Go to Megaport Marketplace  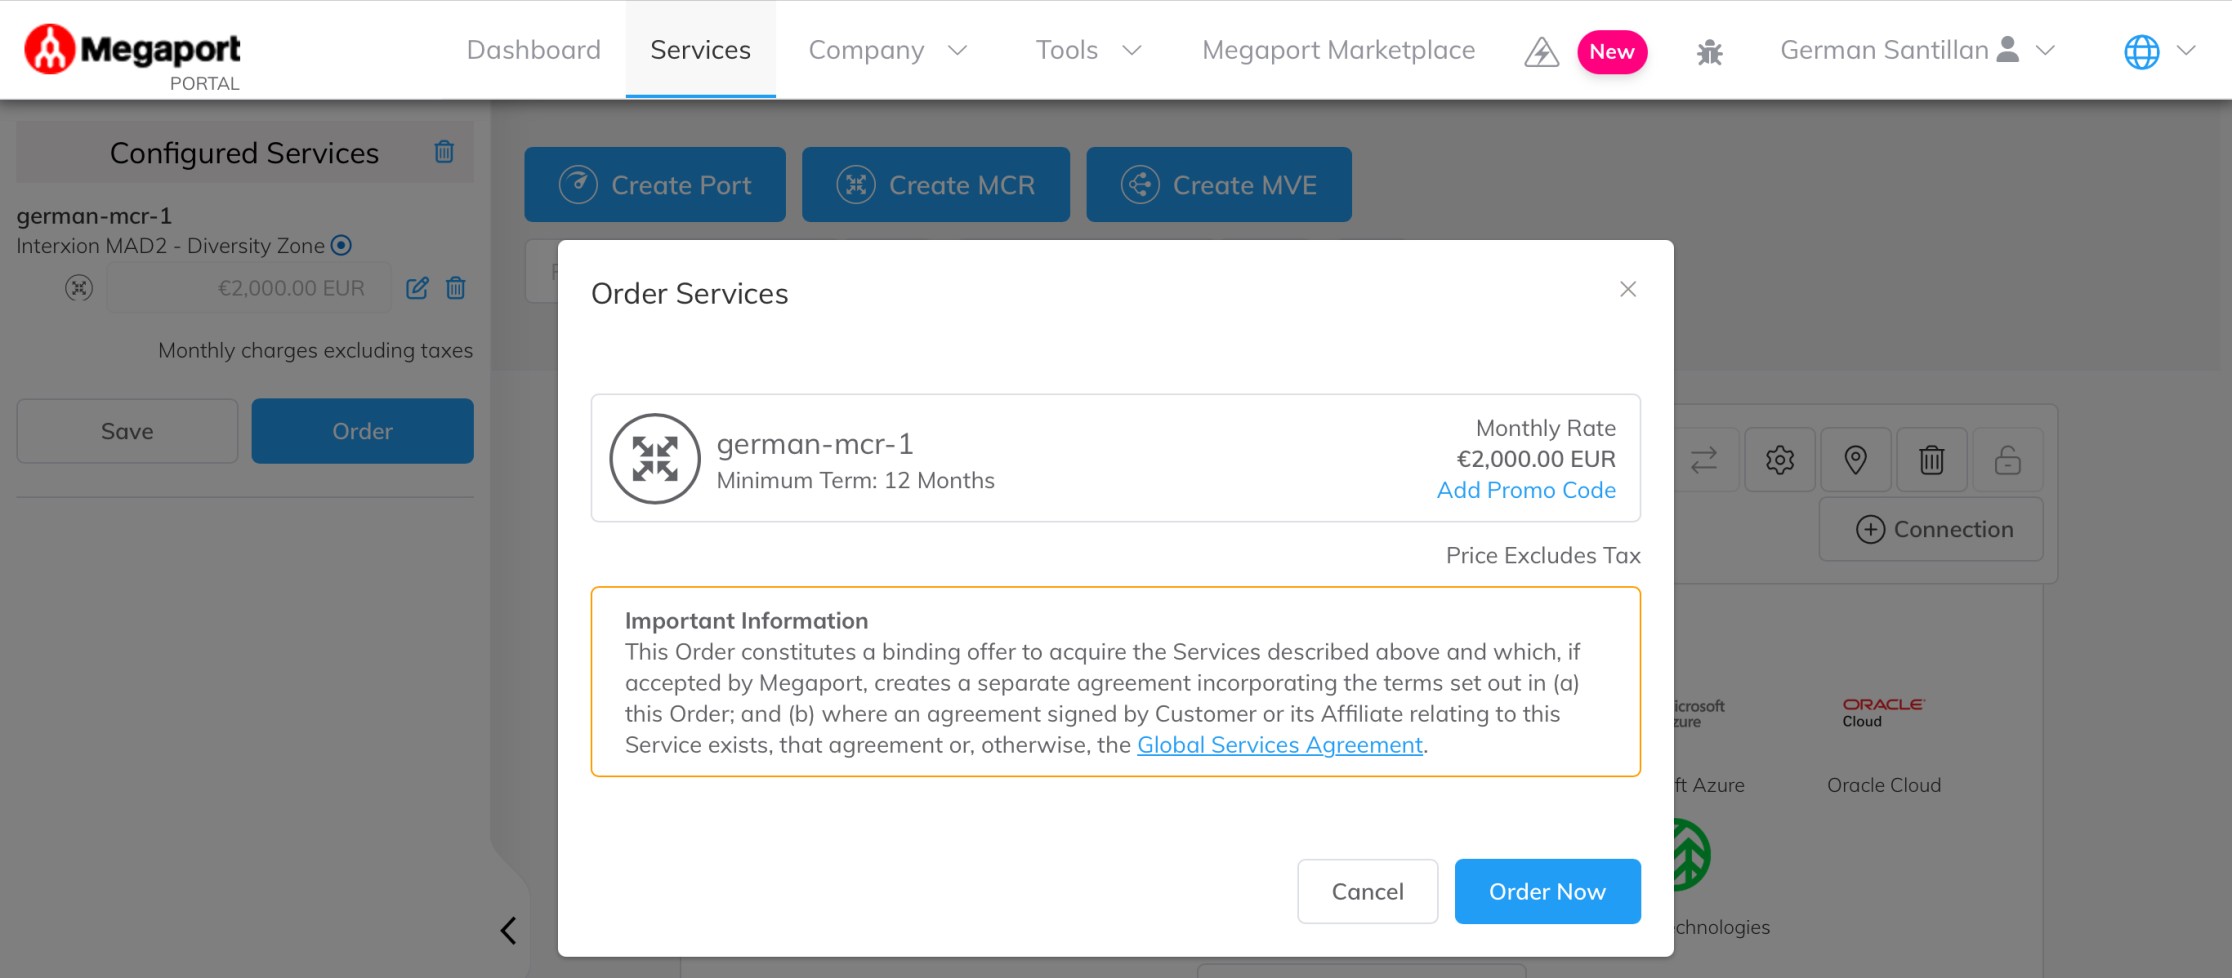(x=1338, y=50)
